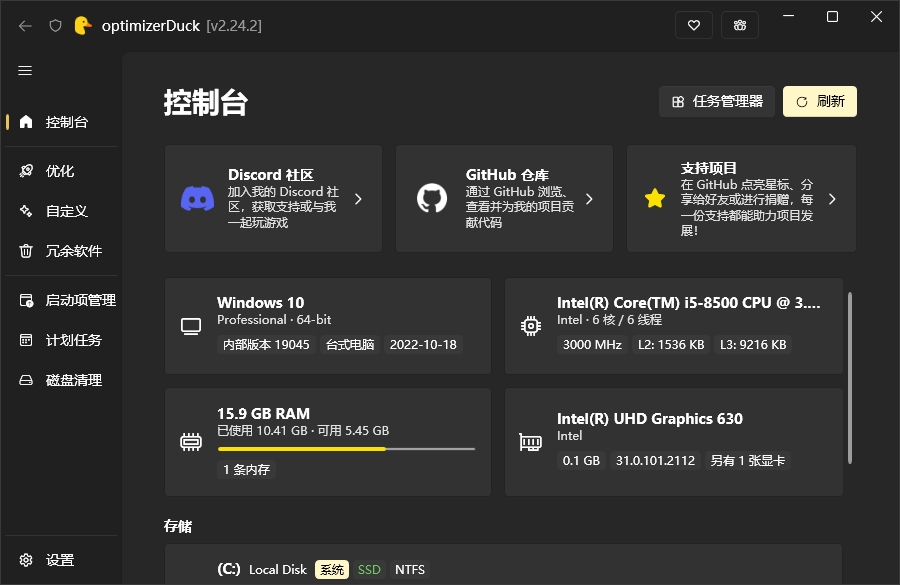Expand the 支持项目 card chevron
Viewport: 900px width, 585px height.
(832, 199)
